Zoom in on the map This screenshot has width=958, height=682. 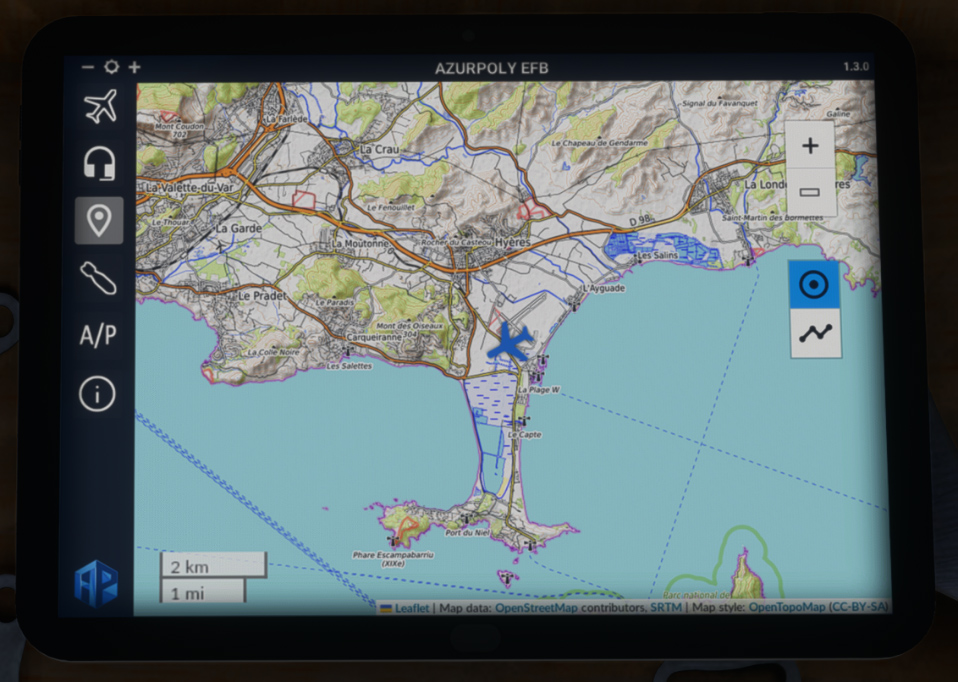(x=810, y=146)
